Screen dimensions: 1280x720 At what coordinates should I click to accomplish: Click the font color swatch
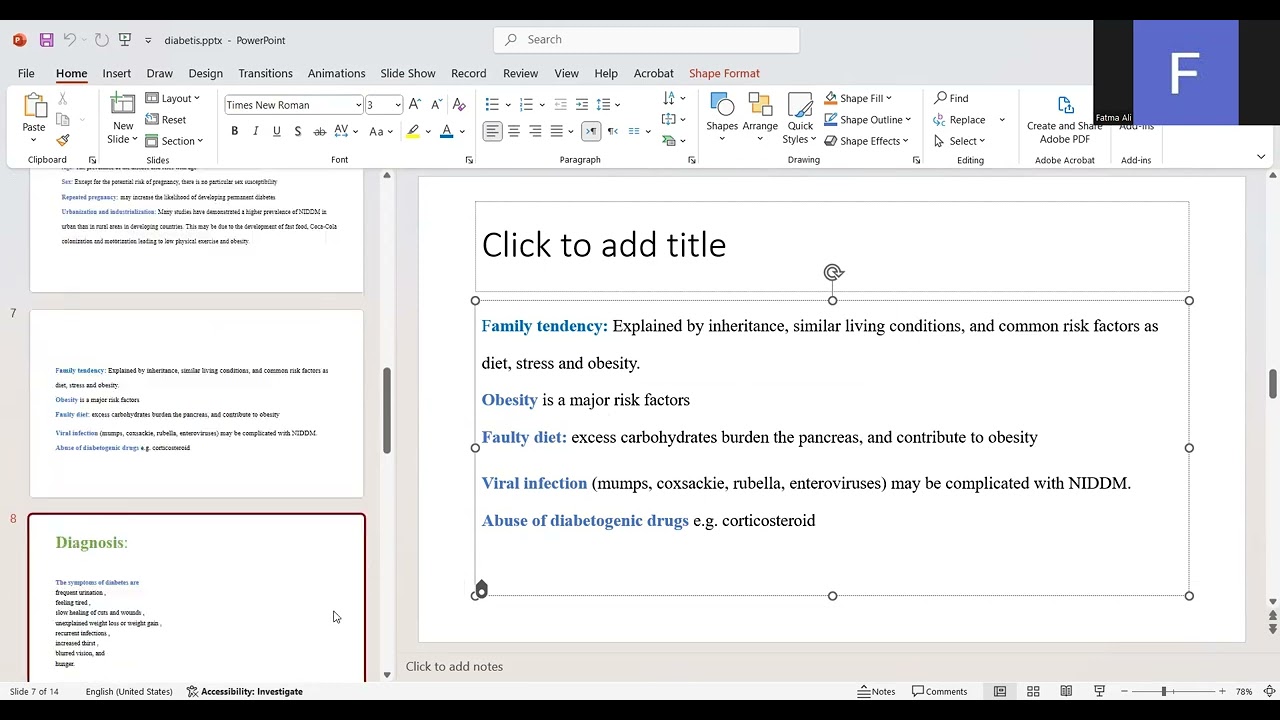pos(446,131)
